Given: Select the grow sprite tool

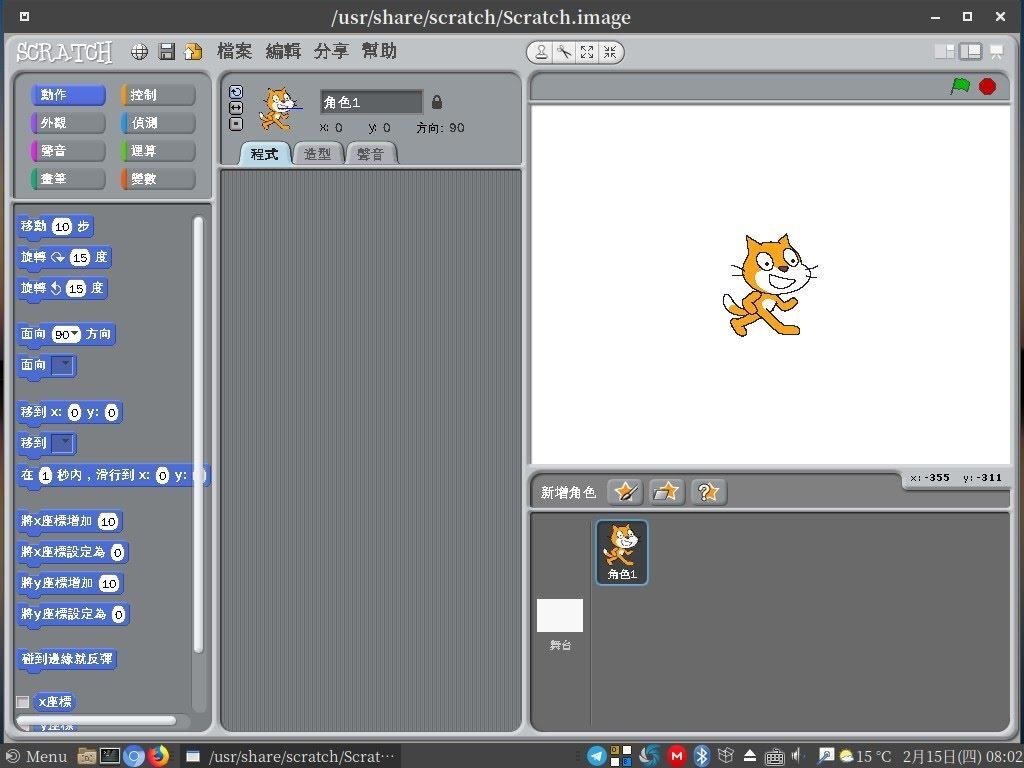Looking at the screenshot, I should tap(587, 52).
